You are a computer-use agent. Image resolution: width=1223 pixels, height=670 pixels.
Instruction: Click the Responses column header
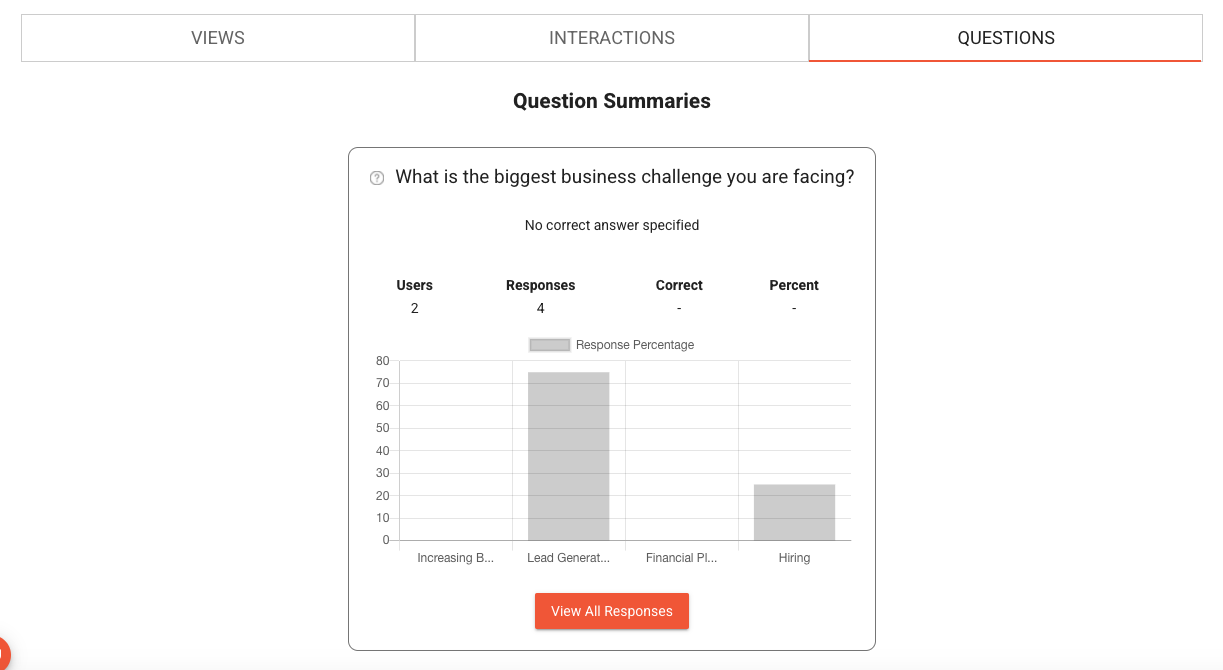[x=541, y=285]
